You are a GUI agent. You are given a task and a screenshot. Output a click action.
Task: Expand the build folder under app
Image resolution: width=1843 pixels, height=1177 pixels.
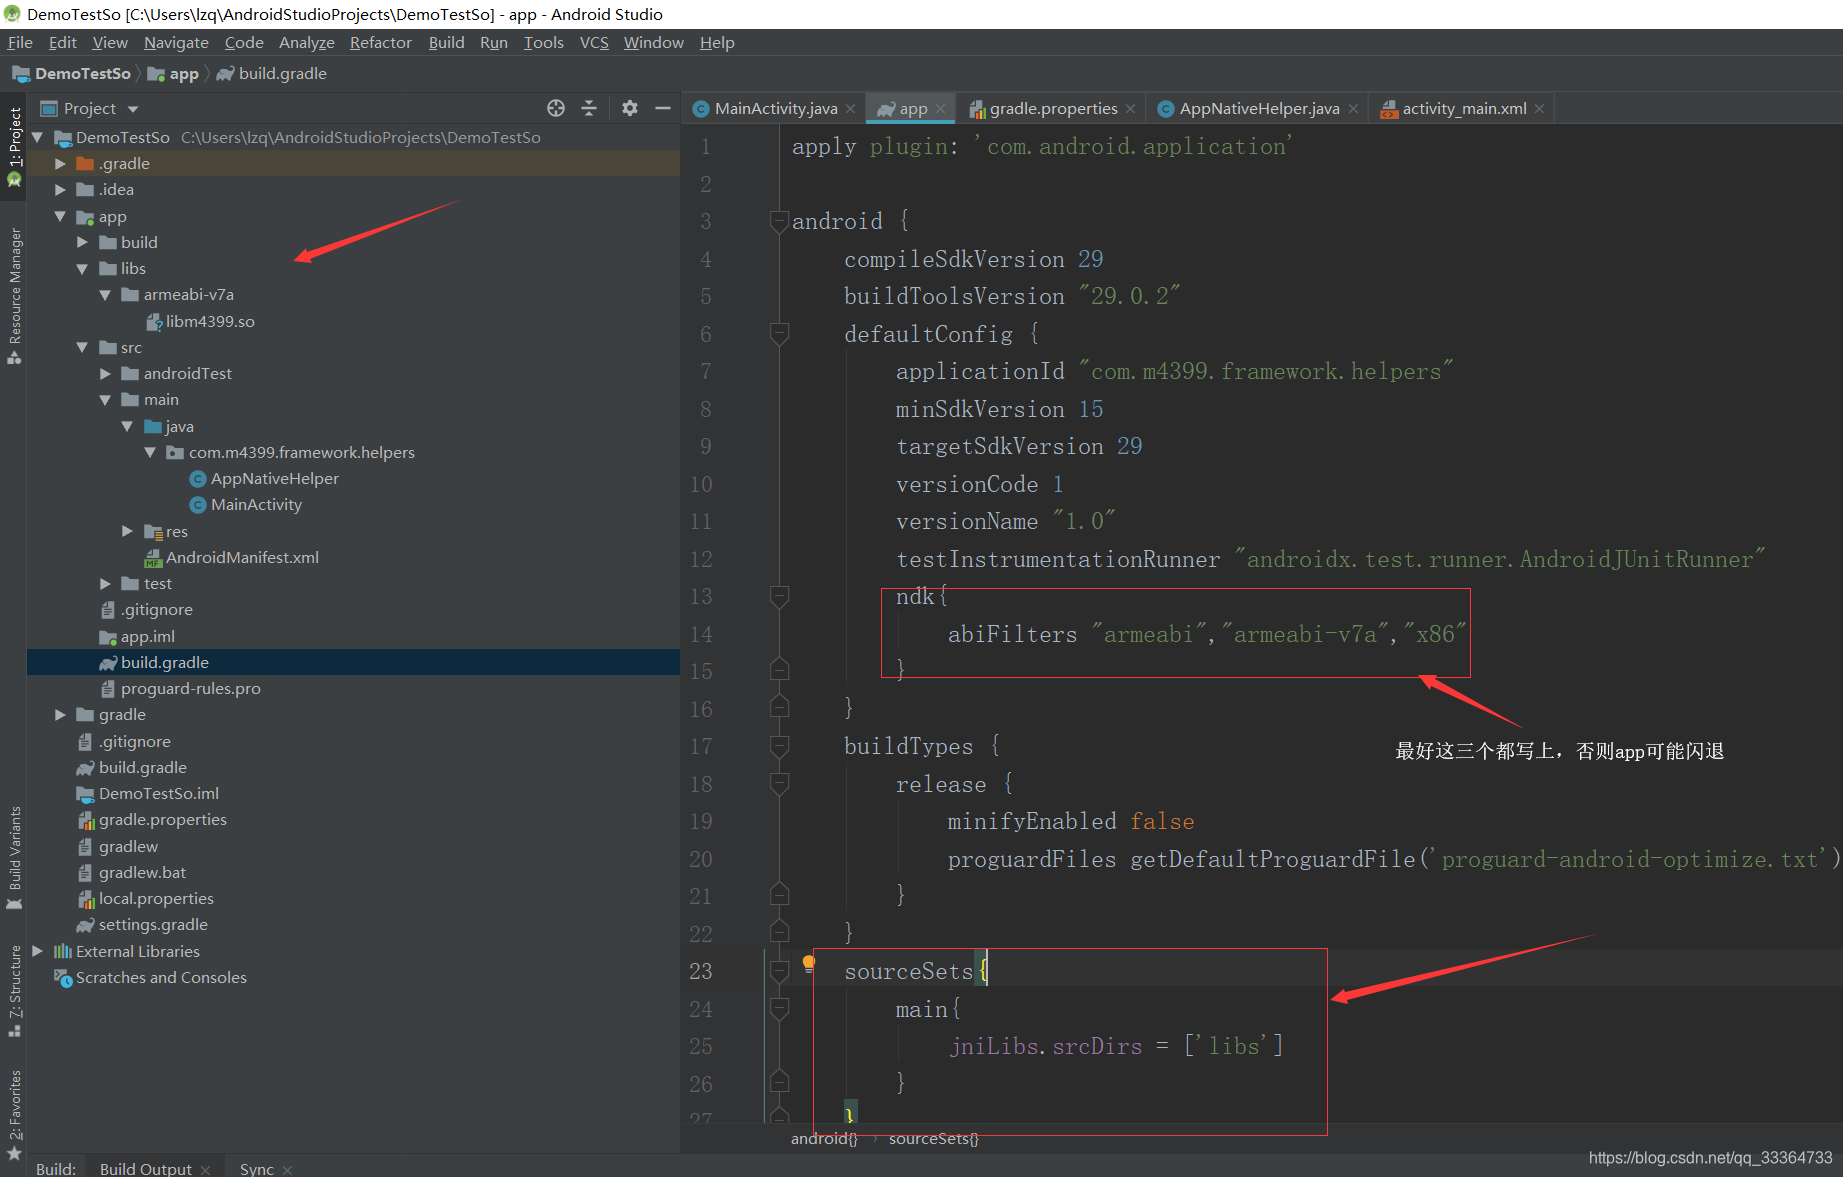(82, 242)
